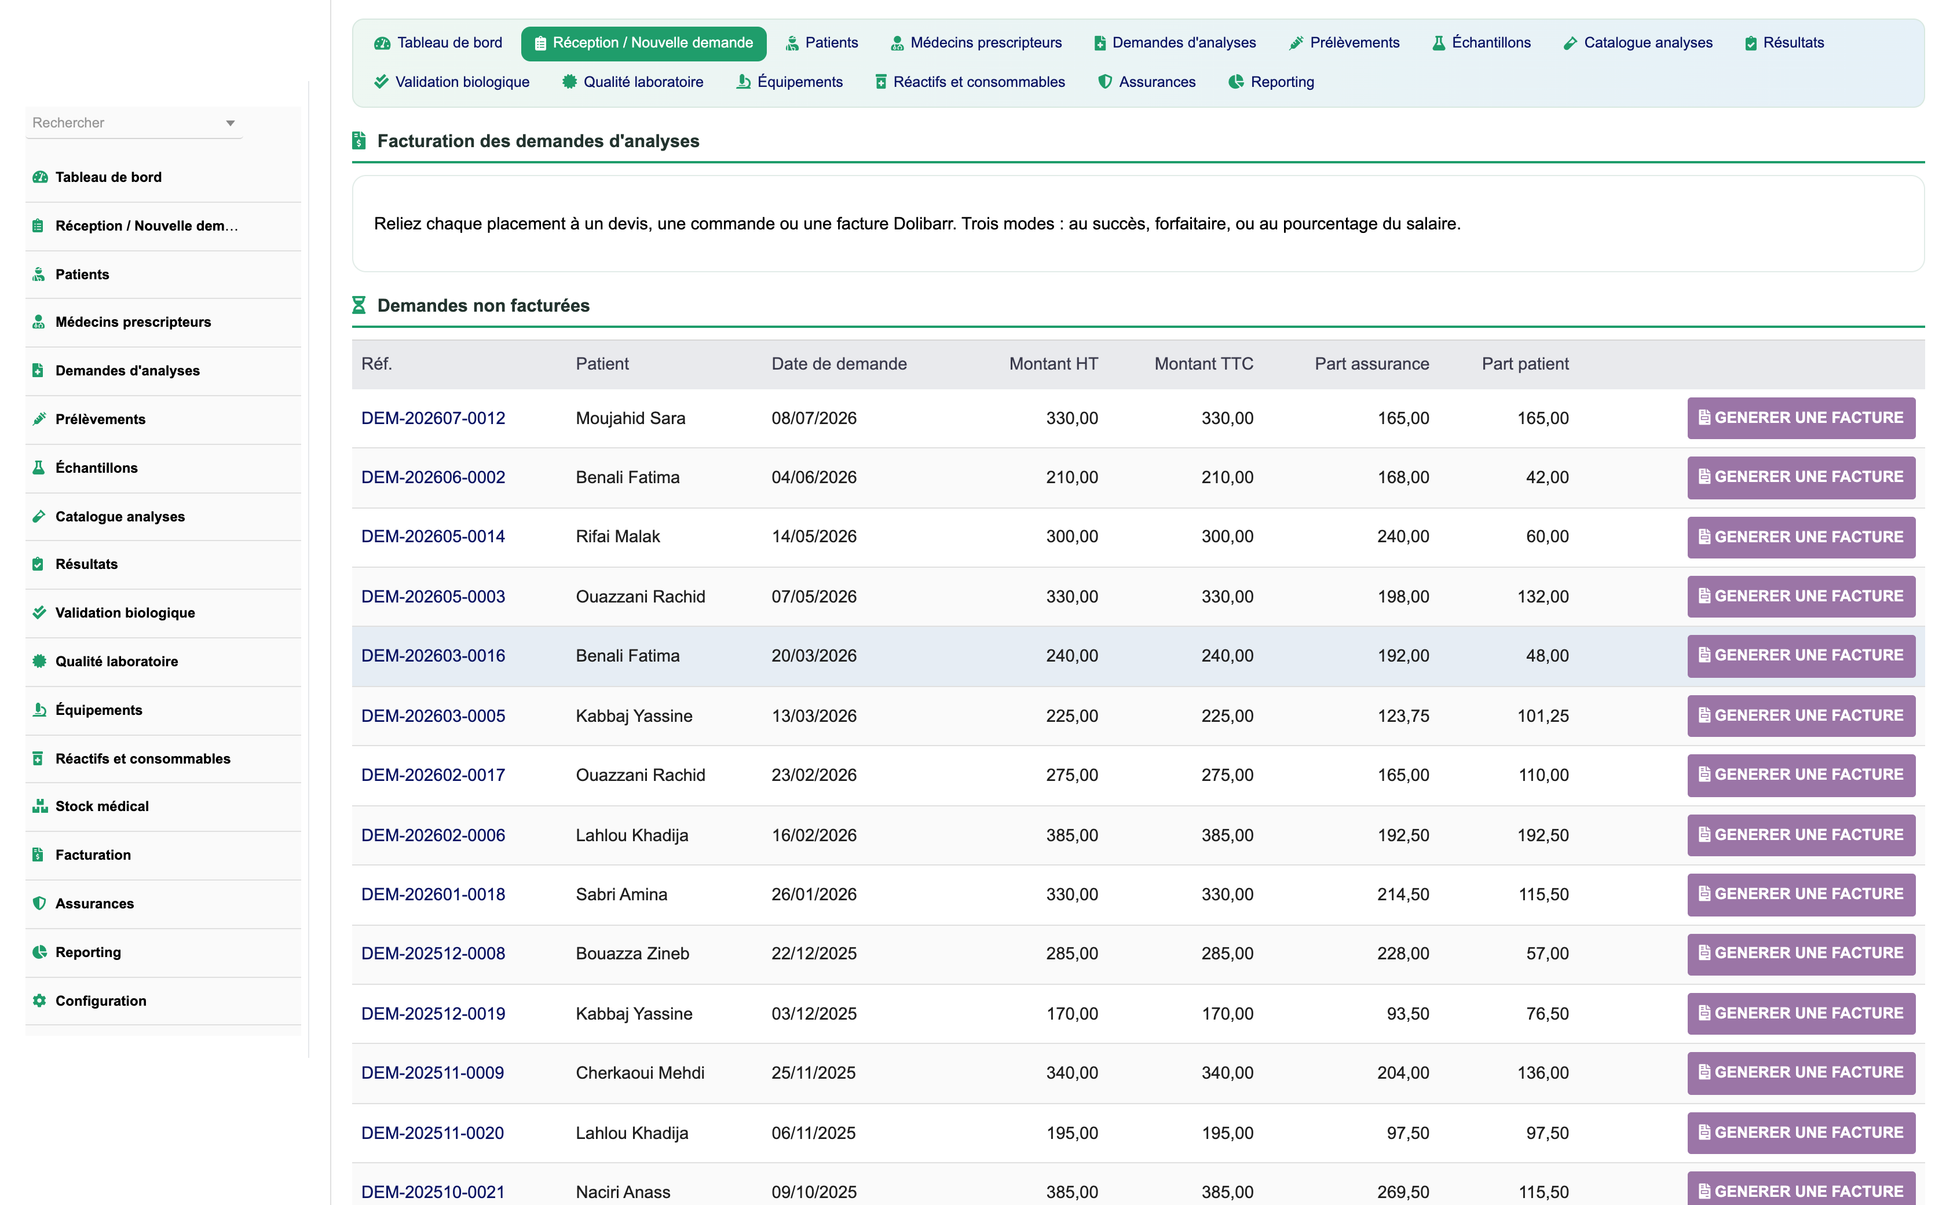The height and width of the screenshot is (1205, 1946).
Task: Click patient name Bouazza Zineb
Action: [632, 954]
